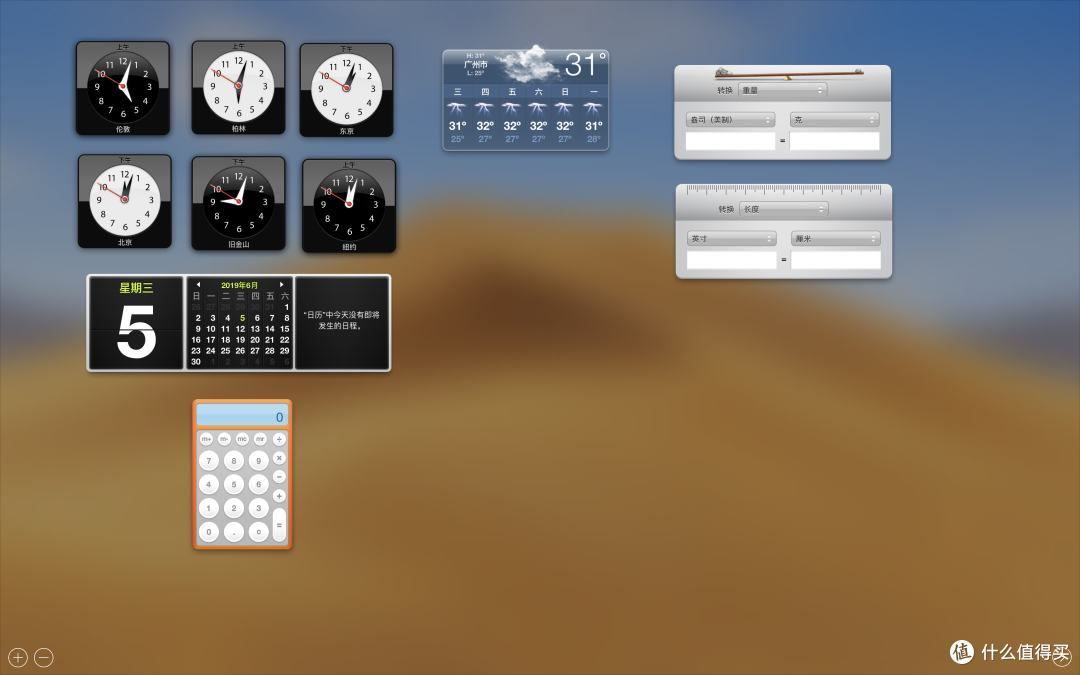Go to previous month in calendar widget
Screen dimensions: 1080x675
(x=198, y=284)
